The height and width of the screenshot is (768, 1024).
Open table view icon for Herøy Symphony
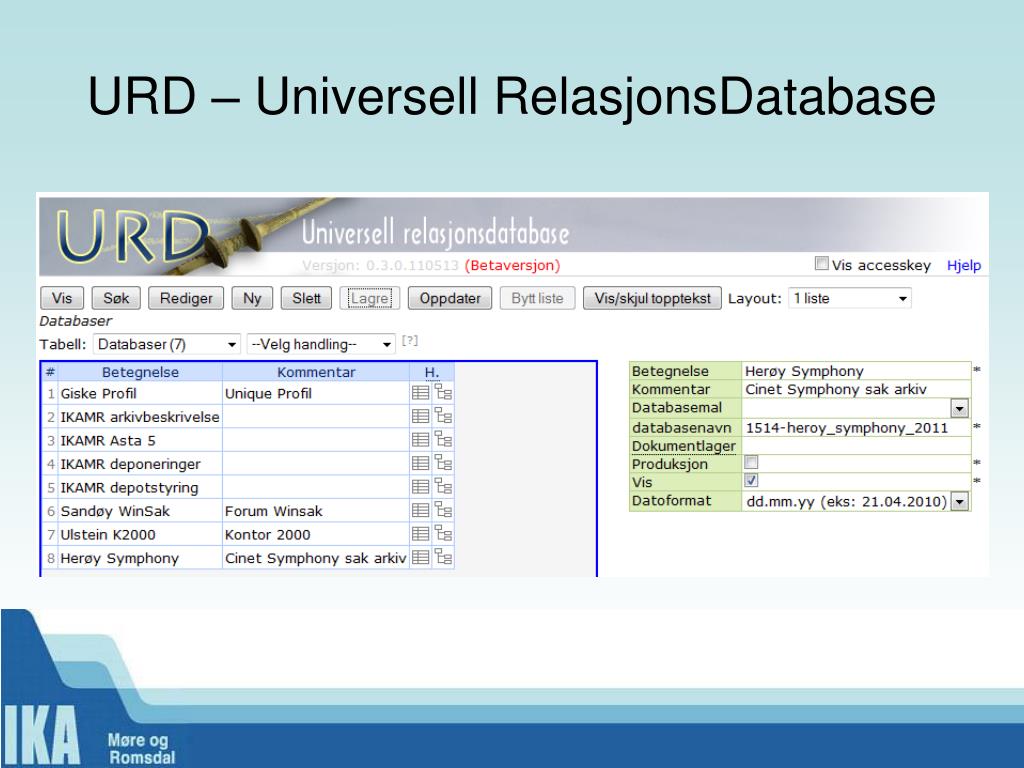point(421,557)
